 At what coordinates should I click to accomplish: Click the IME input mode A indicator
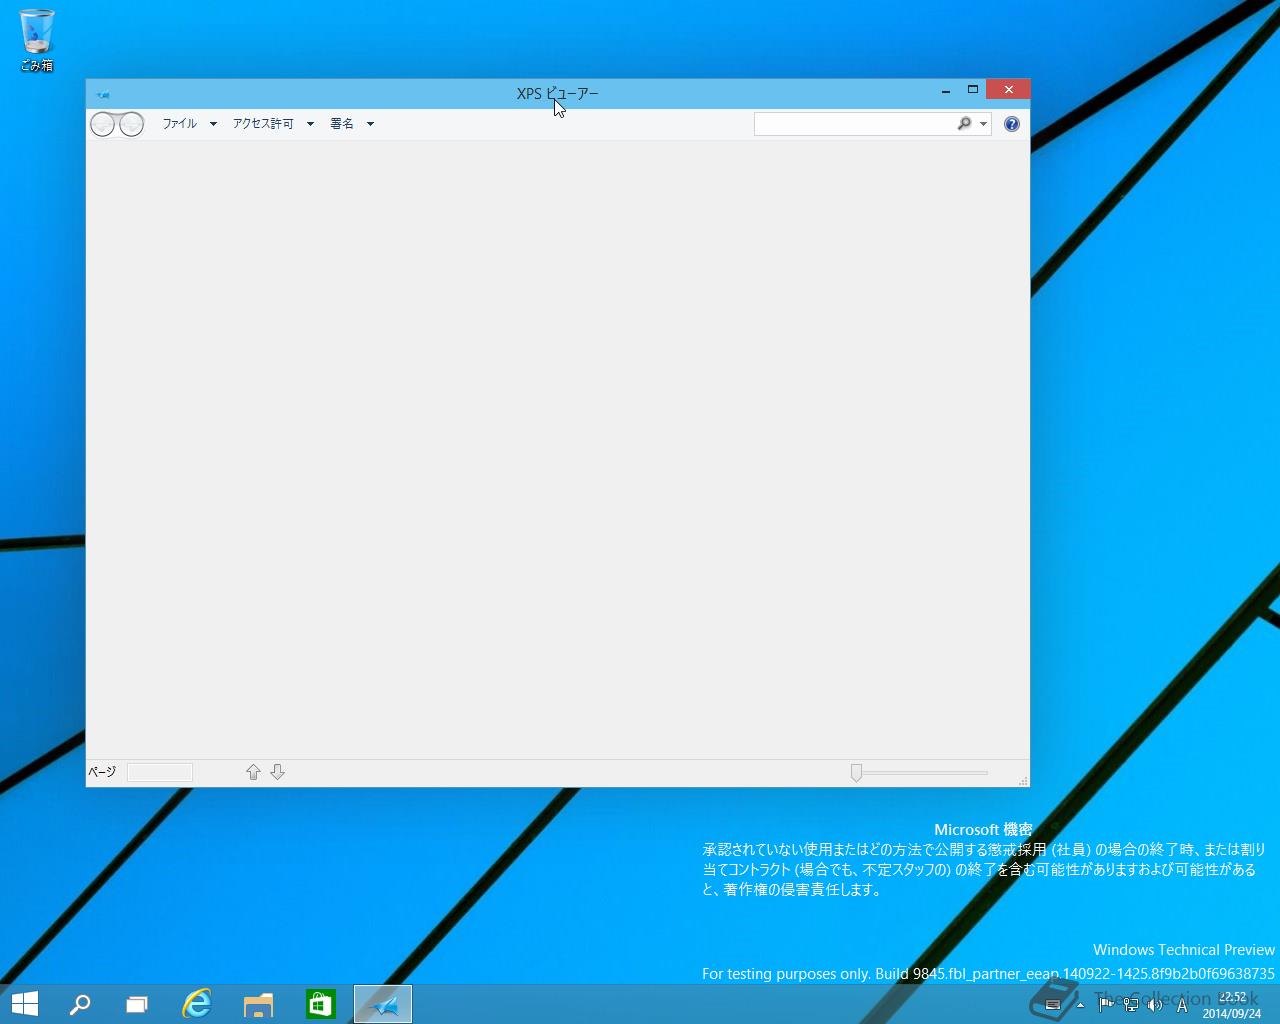(x=1182, y=1005)
